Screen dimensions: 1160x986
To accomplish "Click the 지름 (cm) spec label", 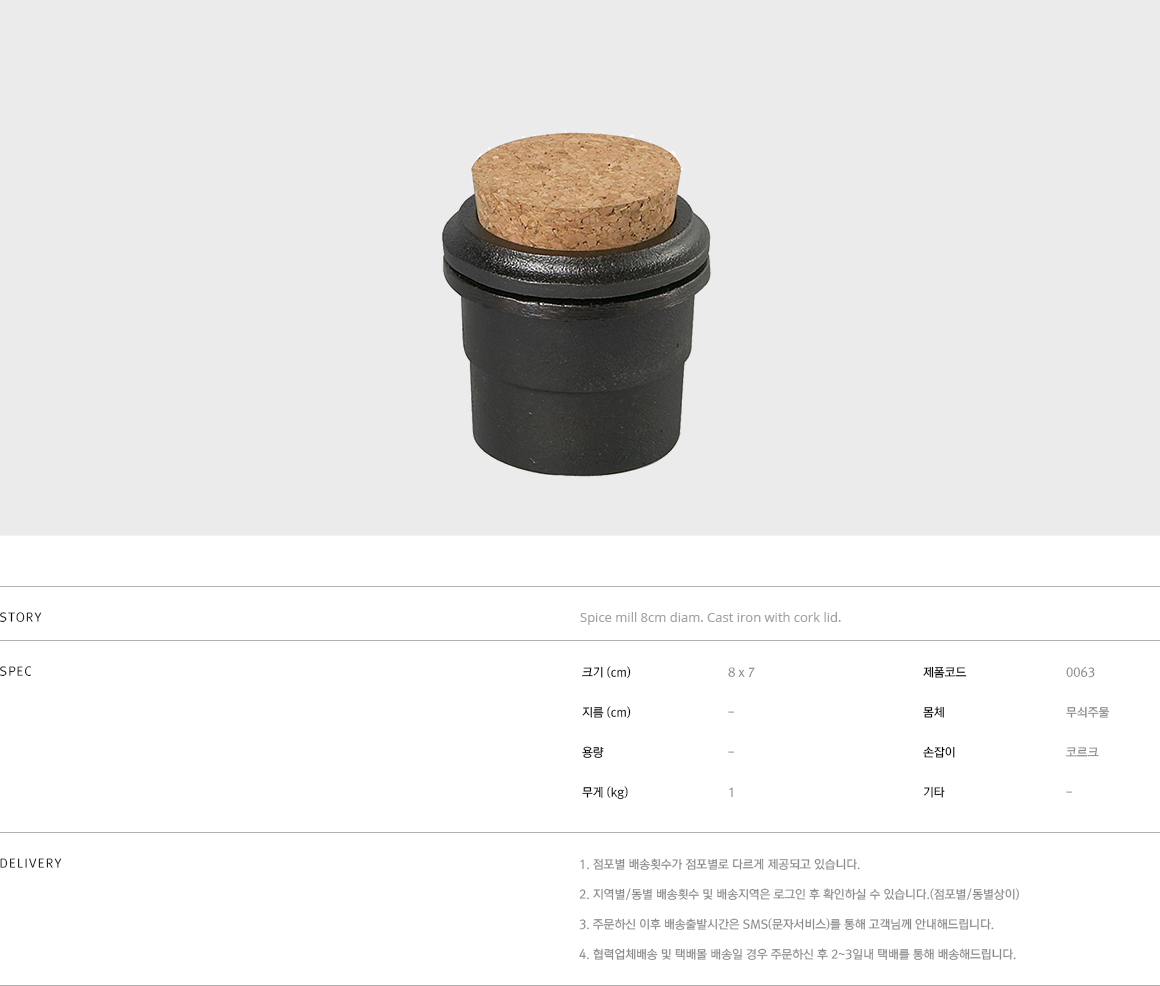I will (606, 712).
